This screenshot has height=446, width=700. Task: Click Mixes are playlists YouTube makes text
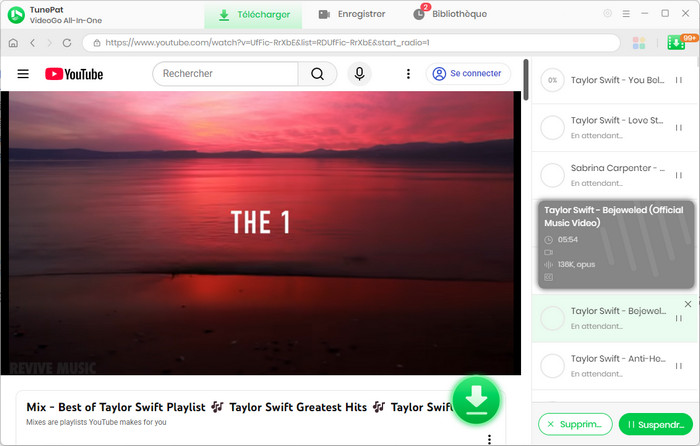click(96, 422)
